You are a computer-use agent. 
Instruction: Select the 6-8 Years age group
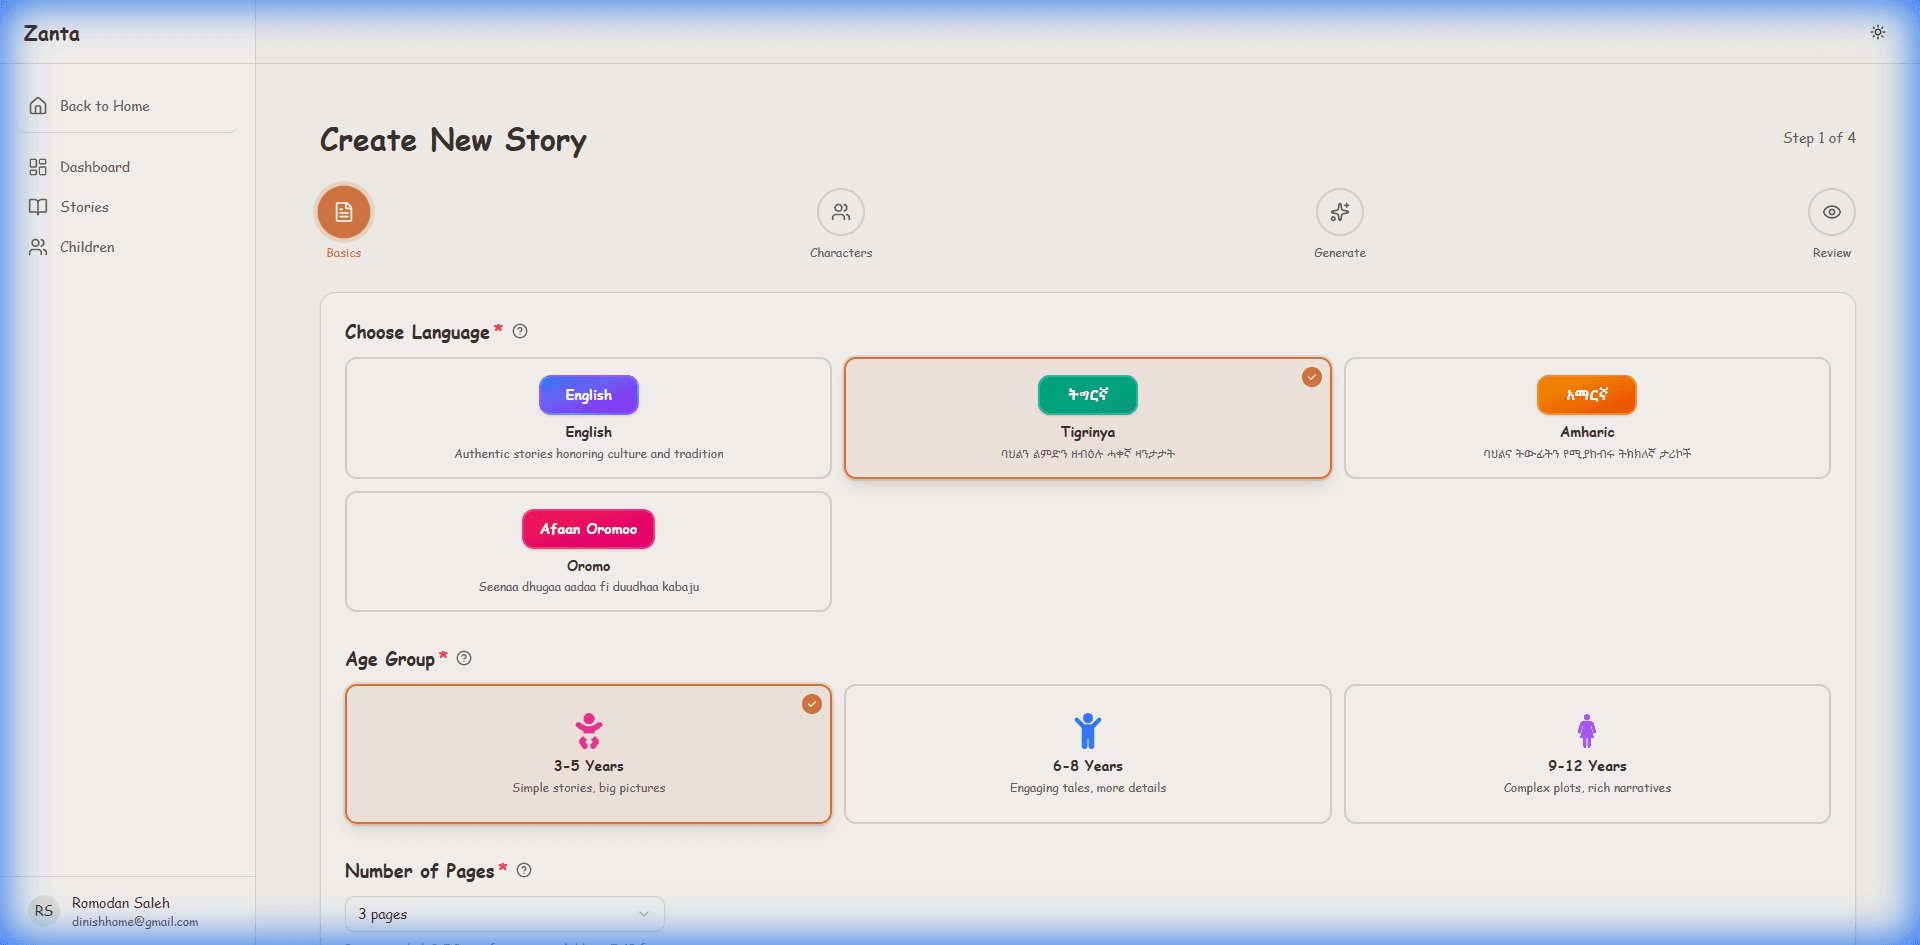[1087, 753]
